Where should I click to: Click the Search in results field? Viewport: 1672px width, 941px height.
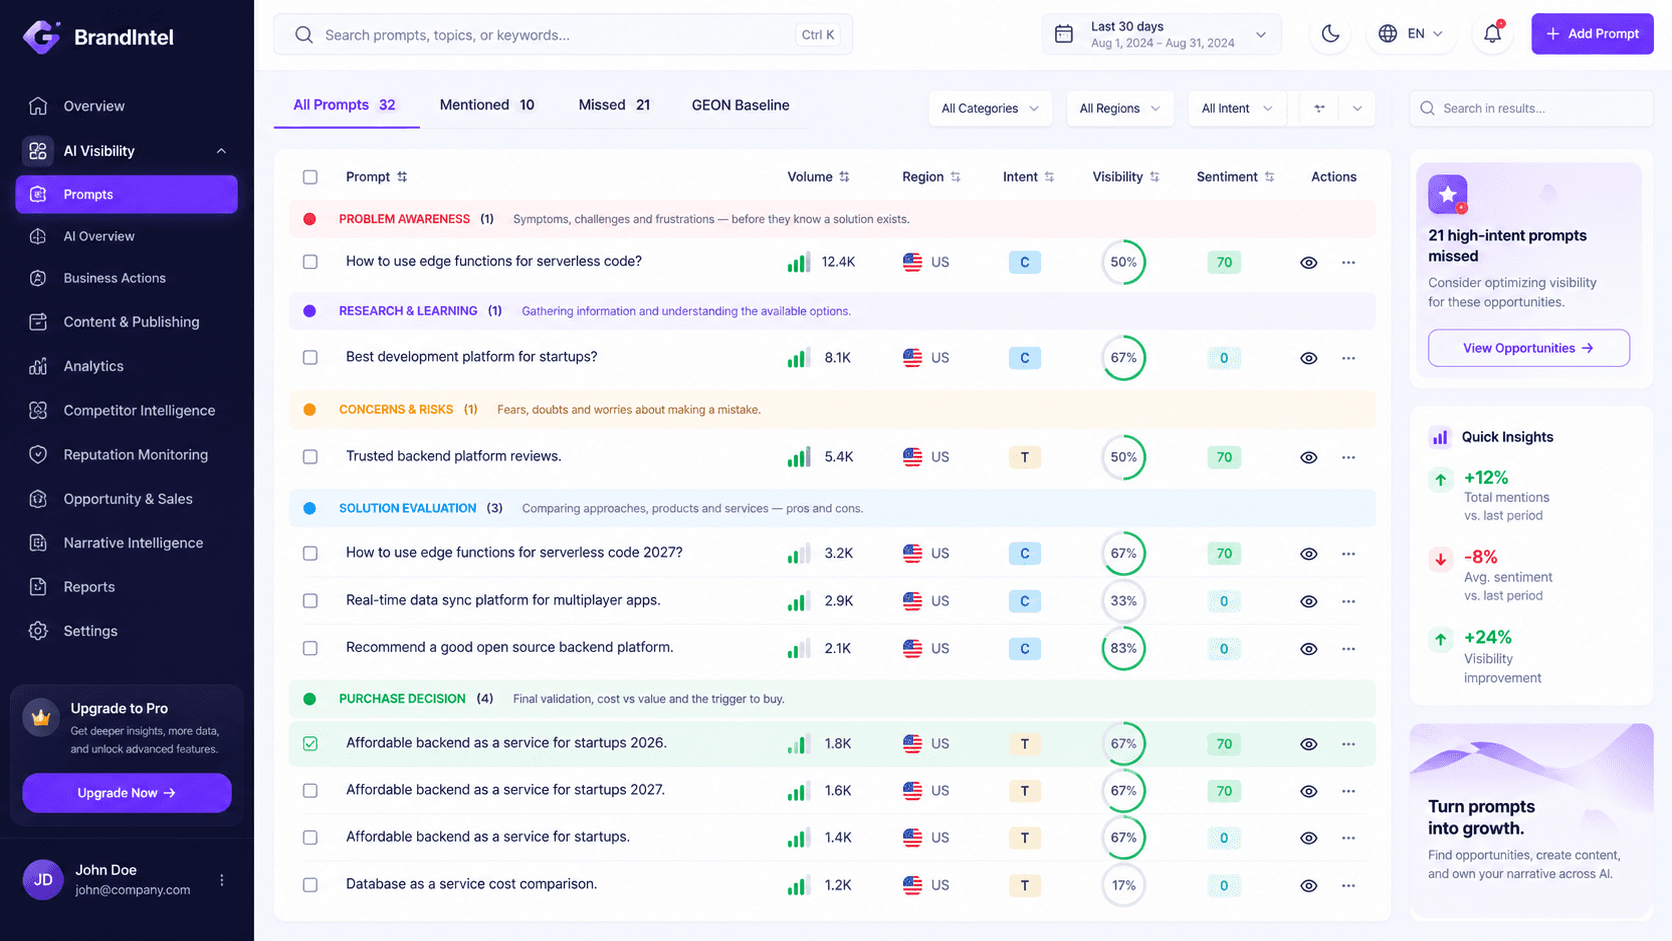pos(1531,108)
